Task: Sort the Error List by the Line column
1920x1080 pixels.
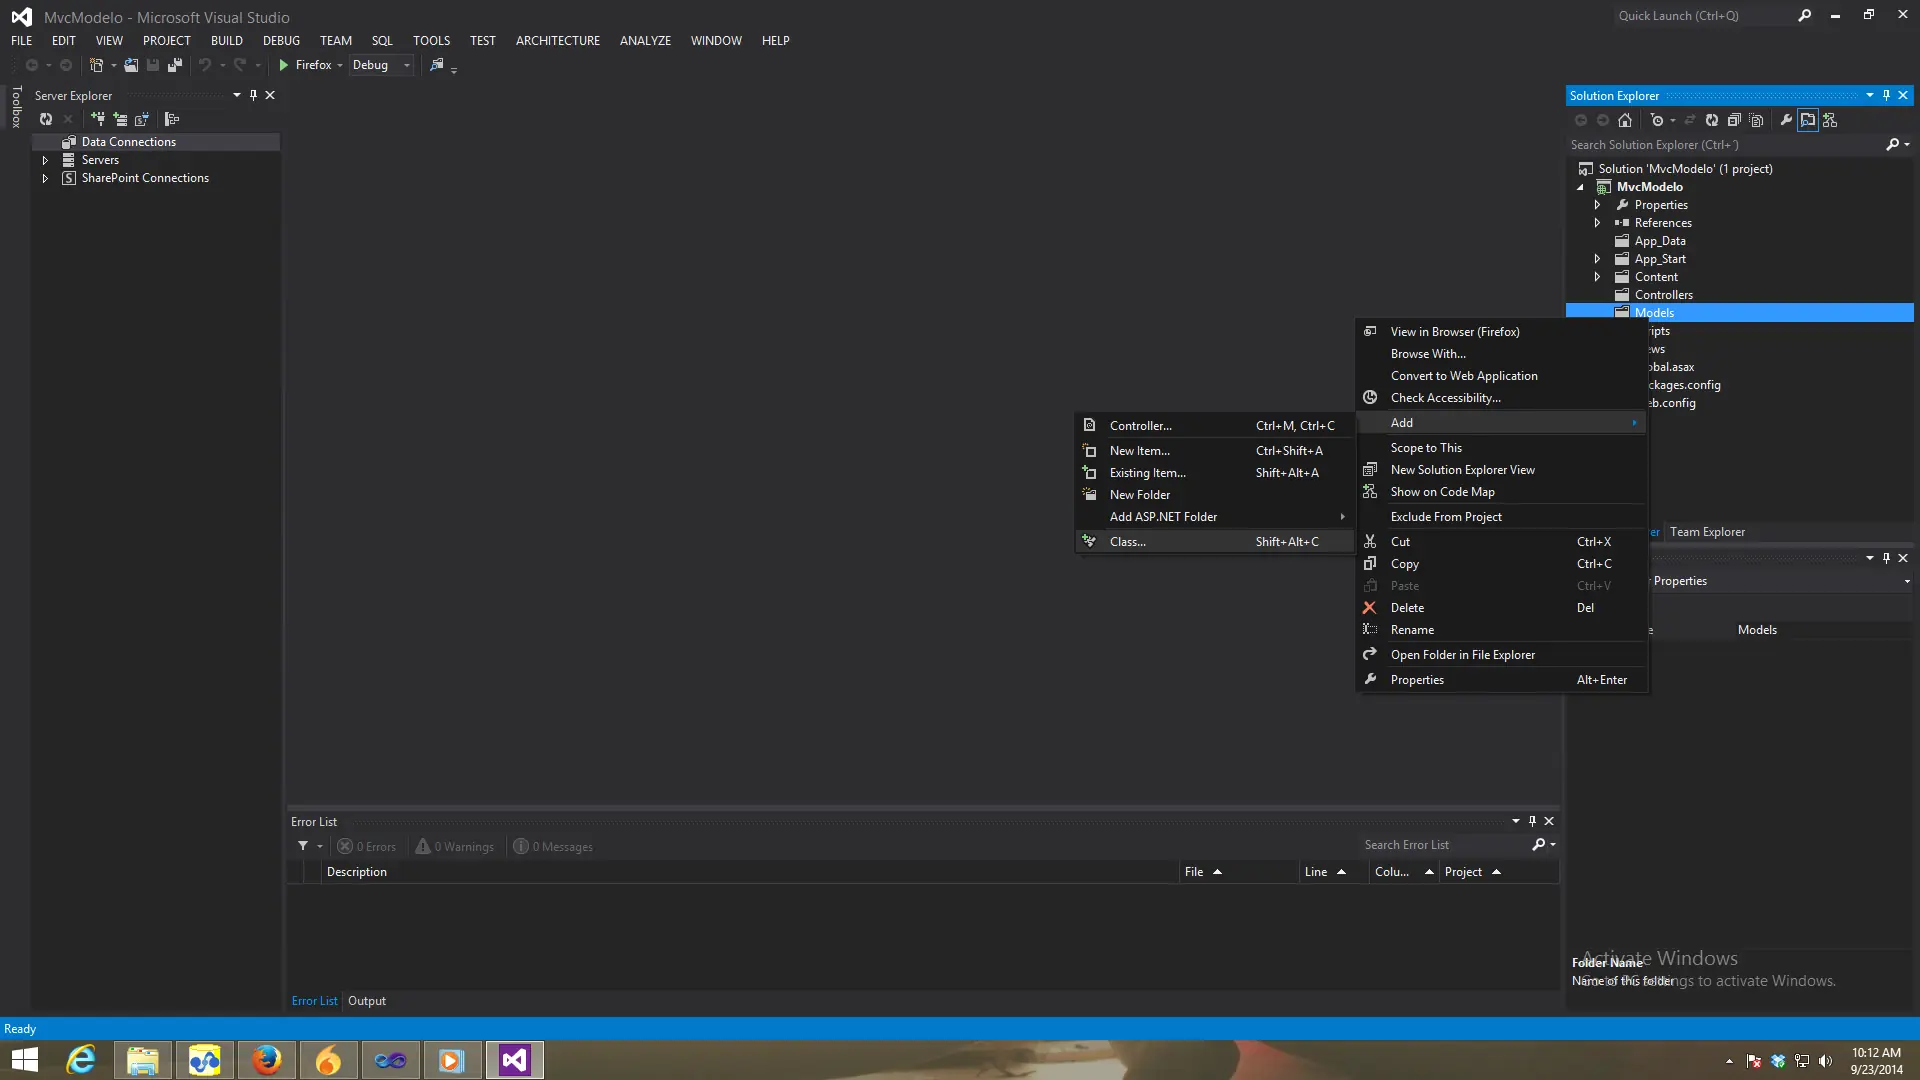Action: click(1334, 872)
